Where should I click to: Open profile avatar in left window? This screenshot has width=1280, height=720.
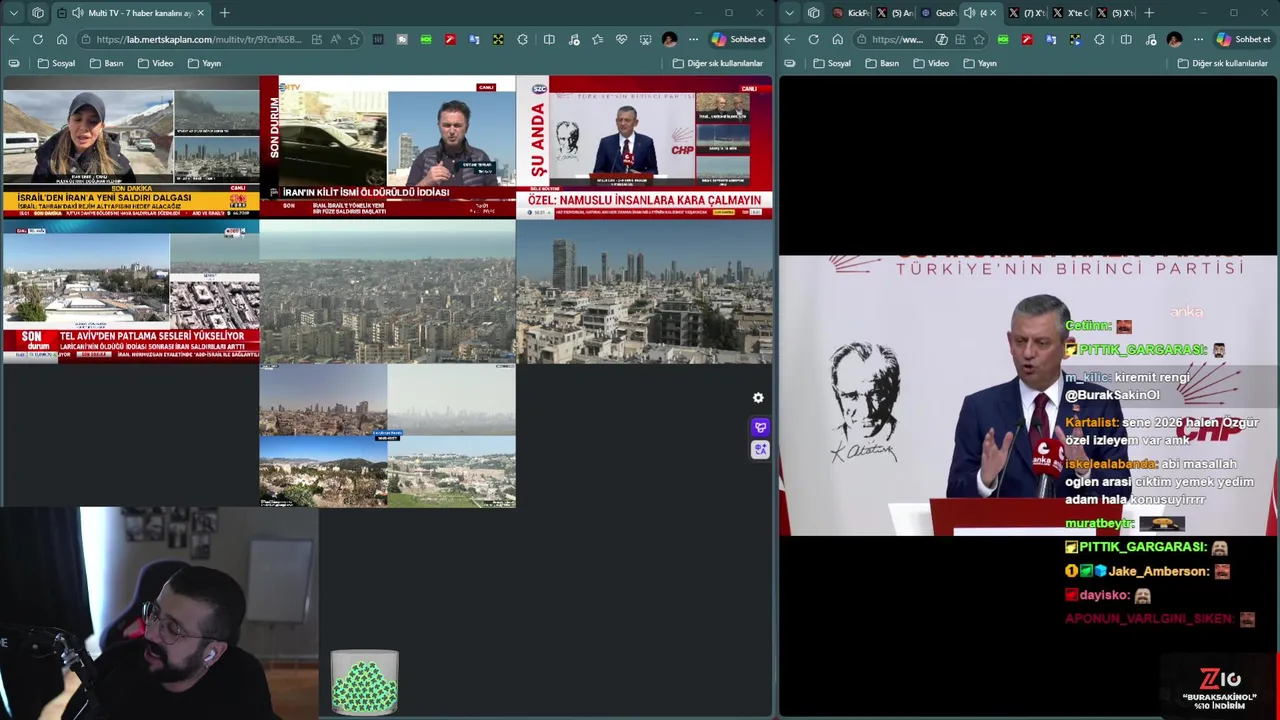coord(669,39)
